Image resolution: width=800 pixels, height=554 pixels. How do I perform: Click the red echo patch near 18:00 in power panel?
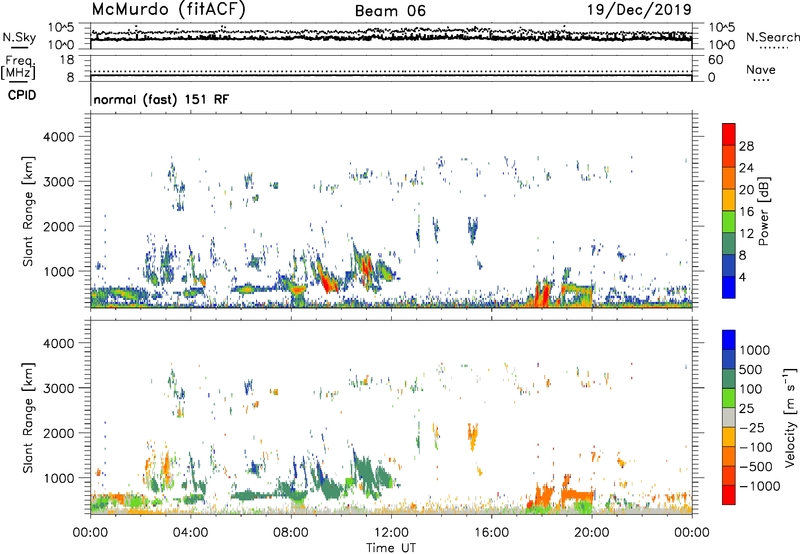(x=543, y=295)
